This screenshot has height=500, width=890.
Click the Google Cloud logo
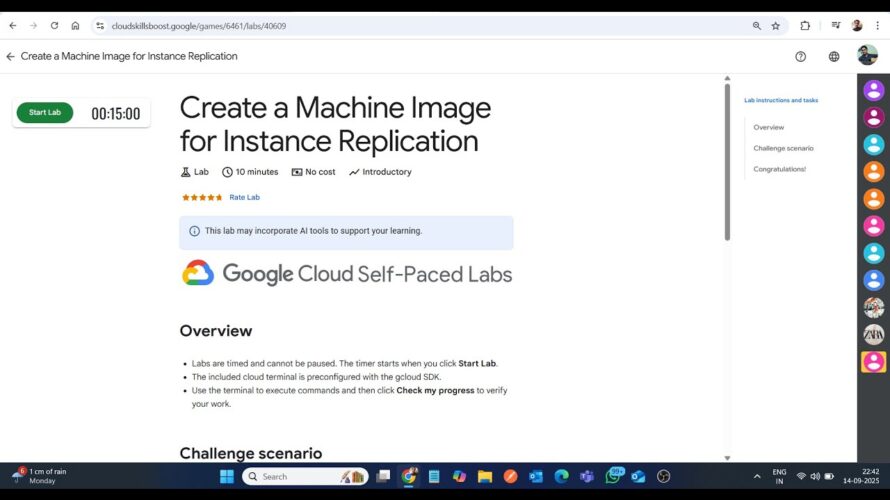pos(198,273)
